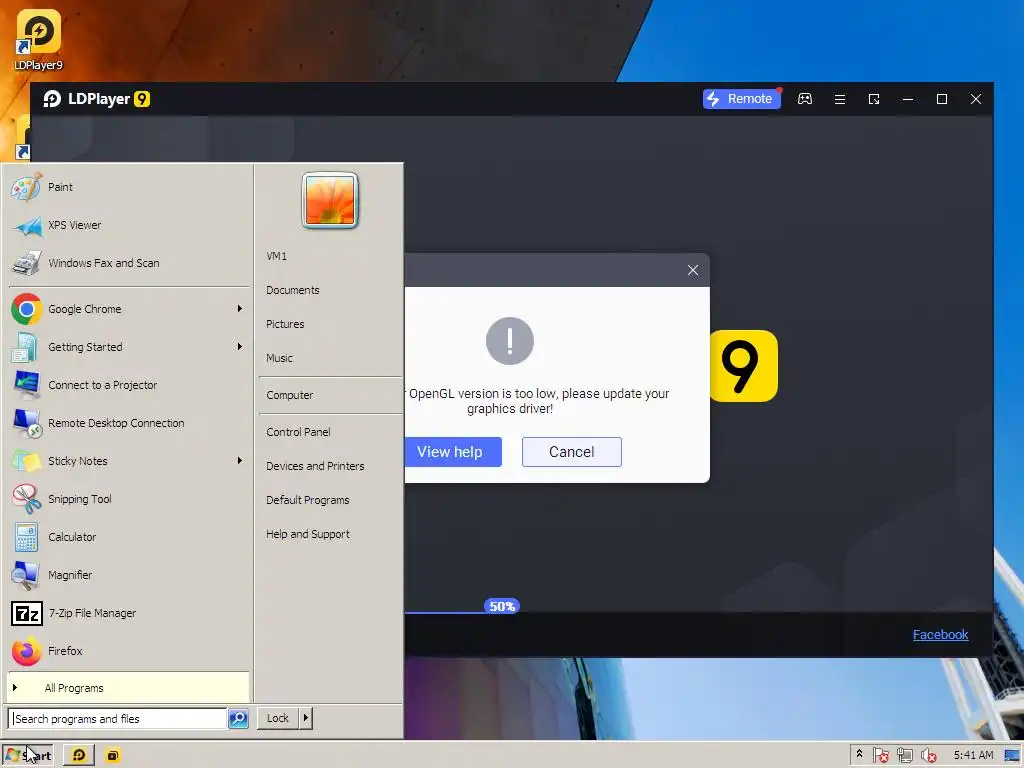The width and height of the screenshot is (1024, 768).
Task: Open shutdown options arrow next to Lock
Action: 306,718
